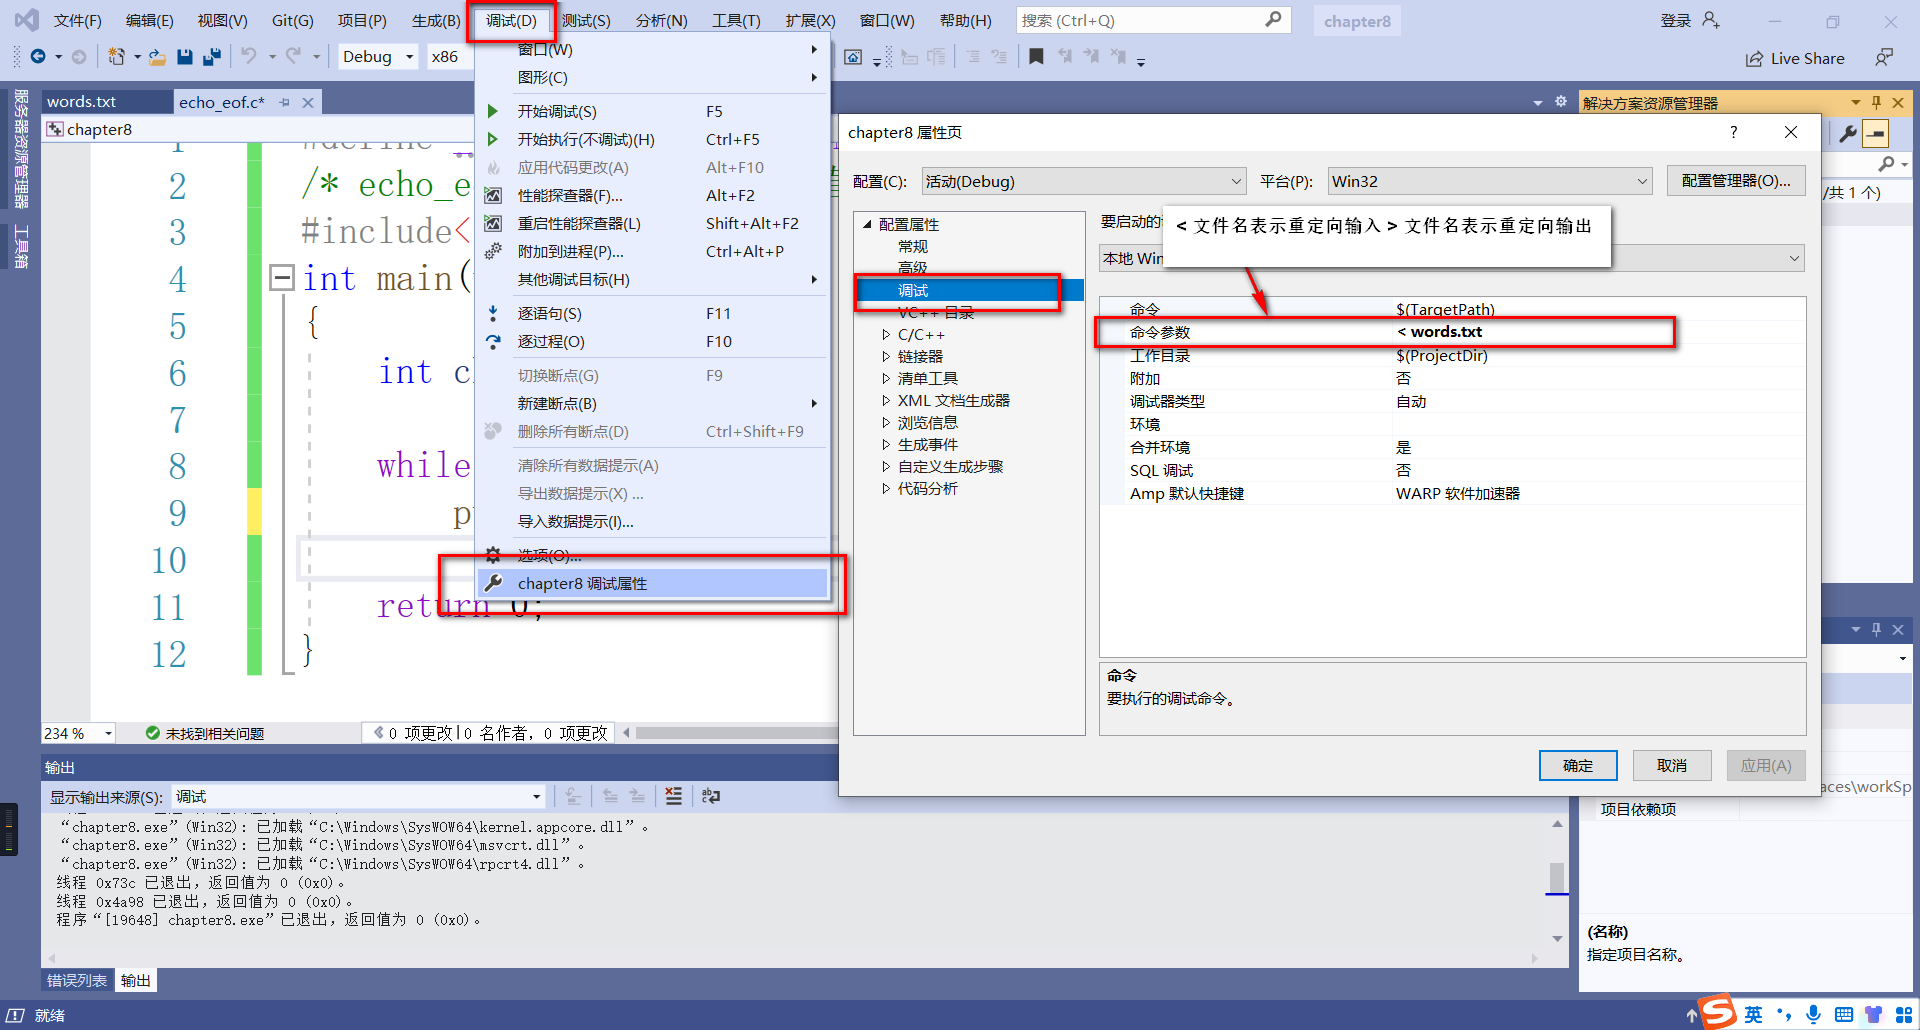
Task: Expand the 清单工具 tree node
Action: tap(886, 379)
